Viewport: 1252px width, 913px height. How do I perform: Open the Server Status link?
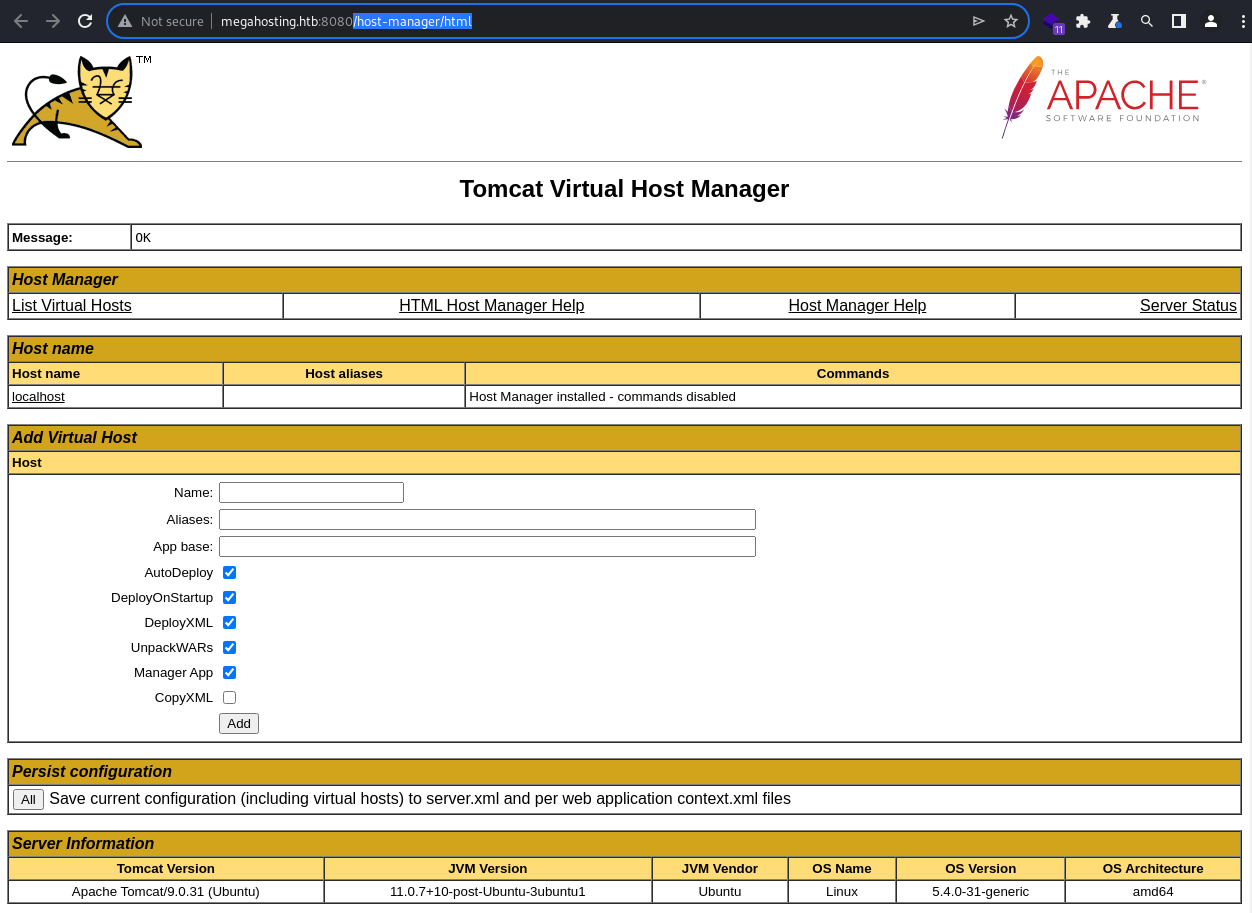click(x=1188, y=306)
